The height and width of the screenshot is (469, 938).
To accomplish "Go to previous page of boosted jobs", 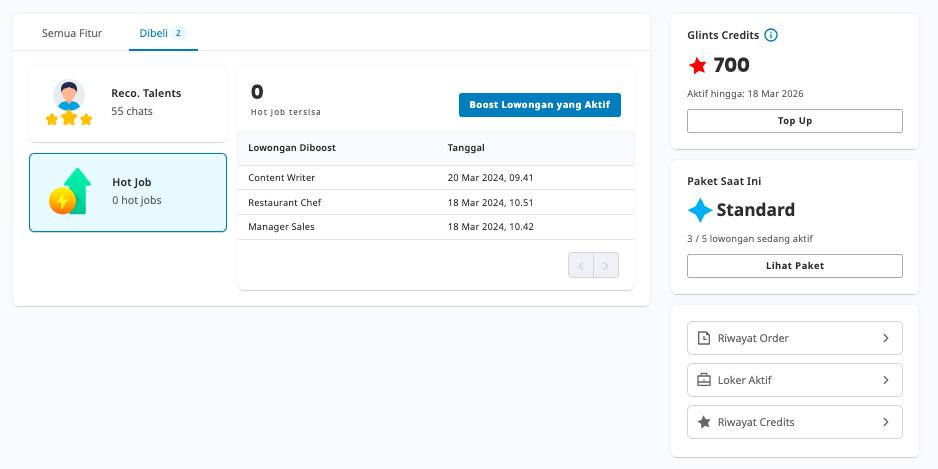I will [x=581, y=265].
